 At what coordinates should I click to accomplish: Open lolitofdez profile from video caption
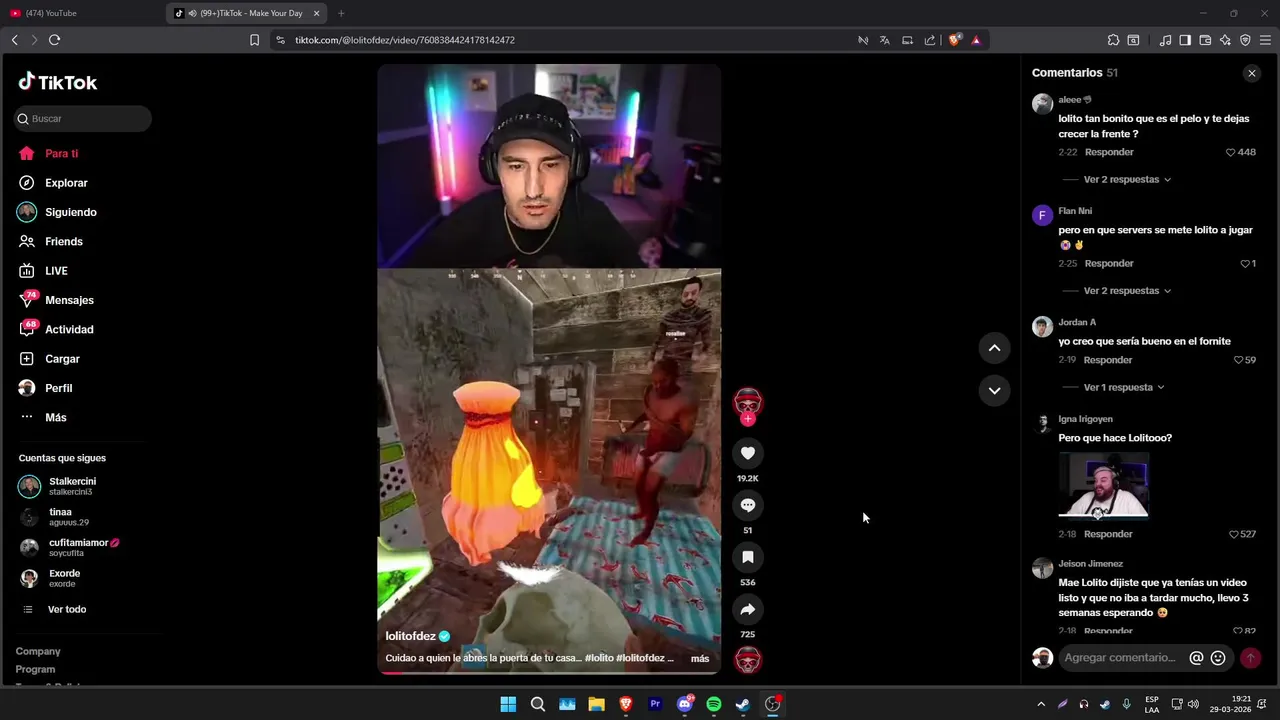411,636
